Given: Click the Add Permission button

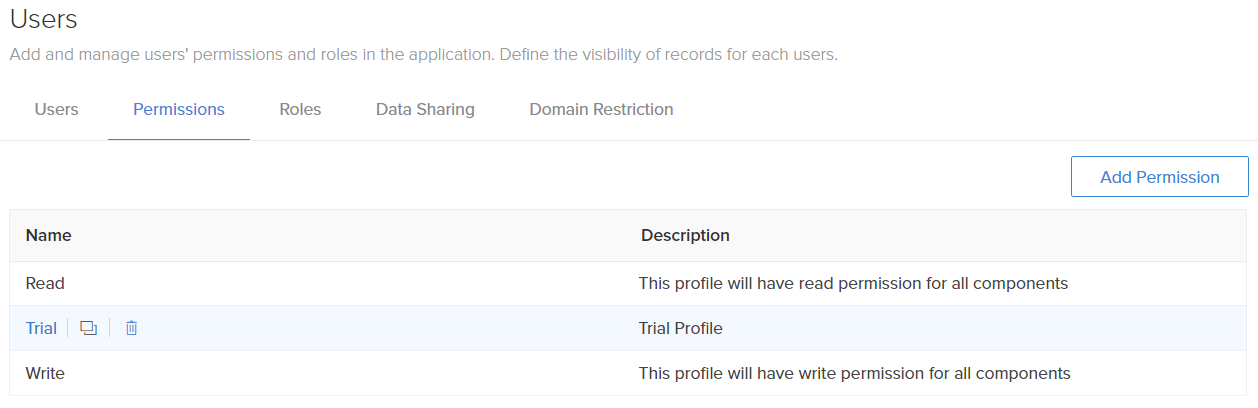Looking at the screenshot, I should pyautogui.click(x=1159, y=177).
